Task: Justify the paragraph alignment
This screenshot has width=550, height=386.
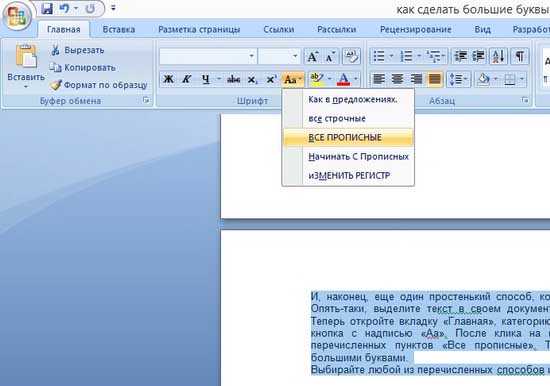Action: [x=434, y=79]
